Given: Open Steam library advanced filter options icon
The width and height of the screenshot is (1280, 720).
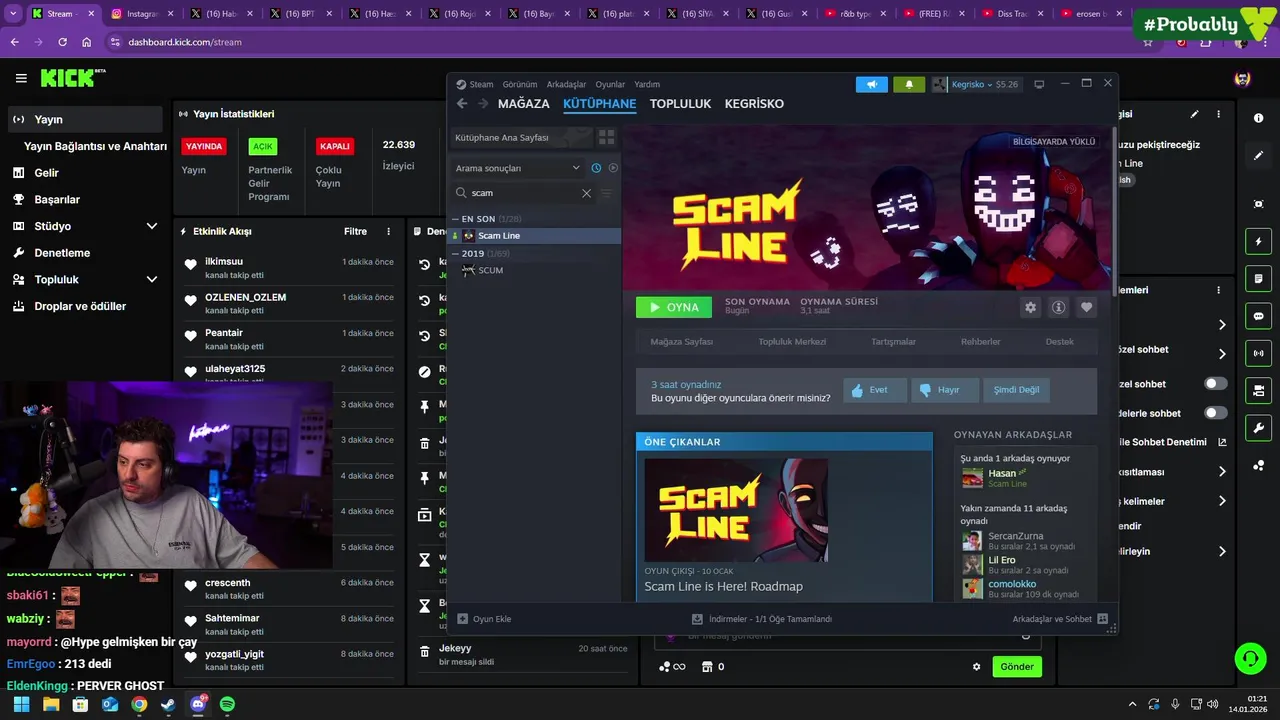Looking at the screenshot, I should [606, 193].
